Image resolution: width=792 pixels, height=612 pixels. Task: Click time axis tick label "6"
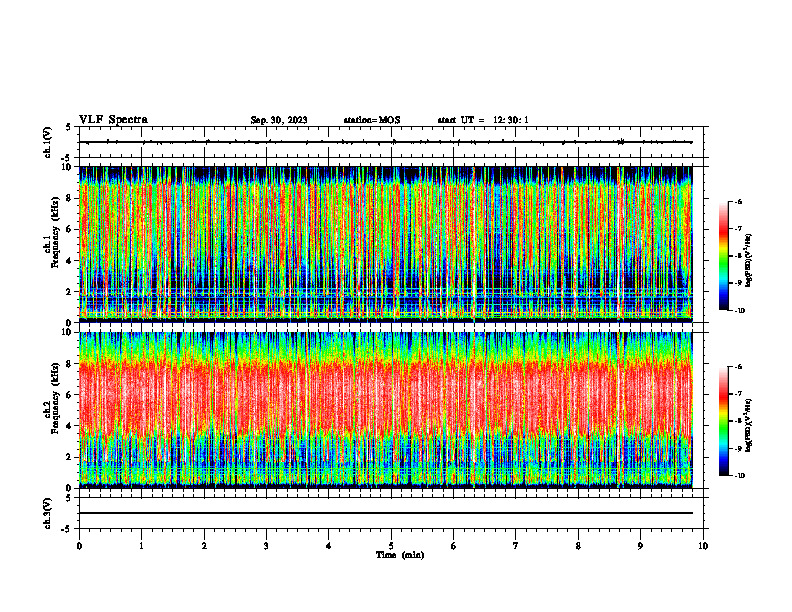(x=454, y=546)
